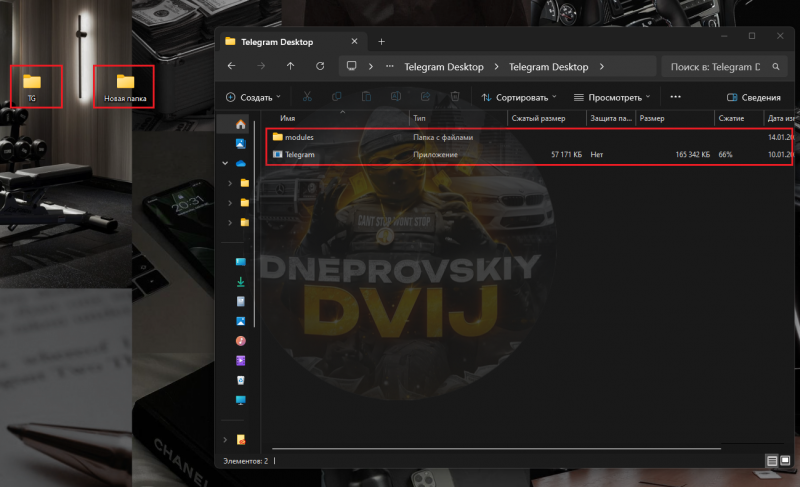The image size is (800, 487).
Task: Expand the bottom sidebar item with red badge
Action: [x=225, y=440]
